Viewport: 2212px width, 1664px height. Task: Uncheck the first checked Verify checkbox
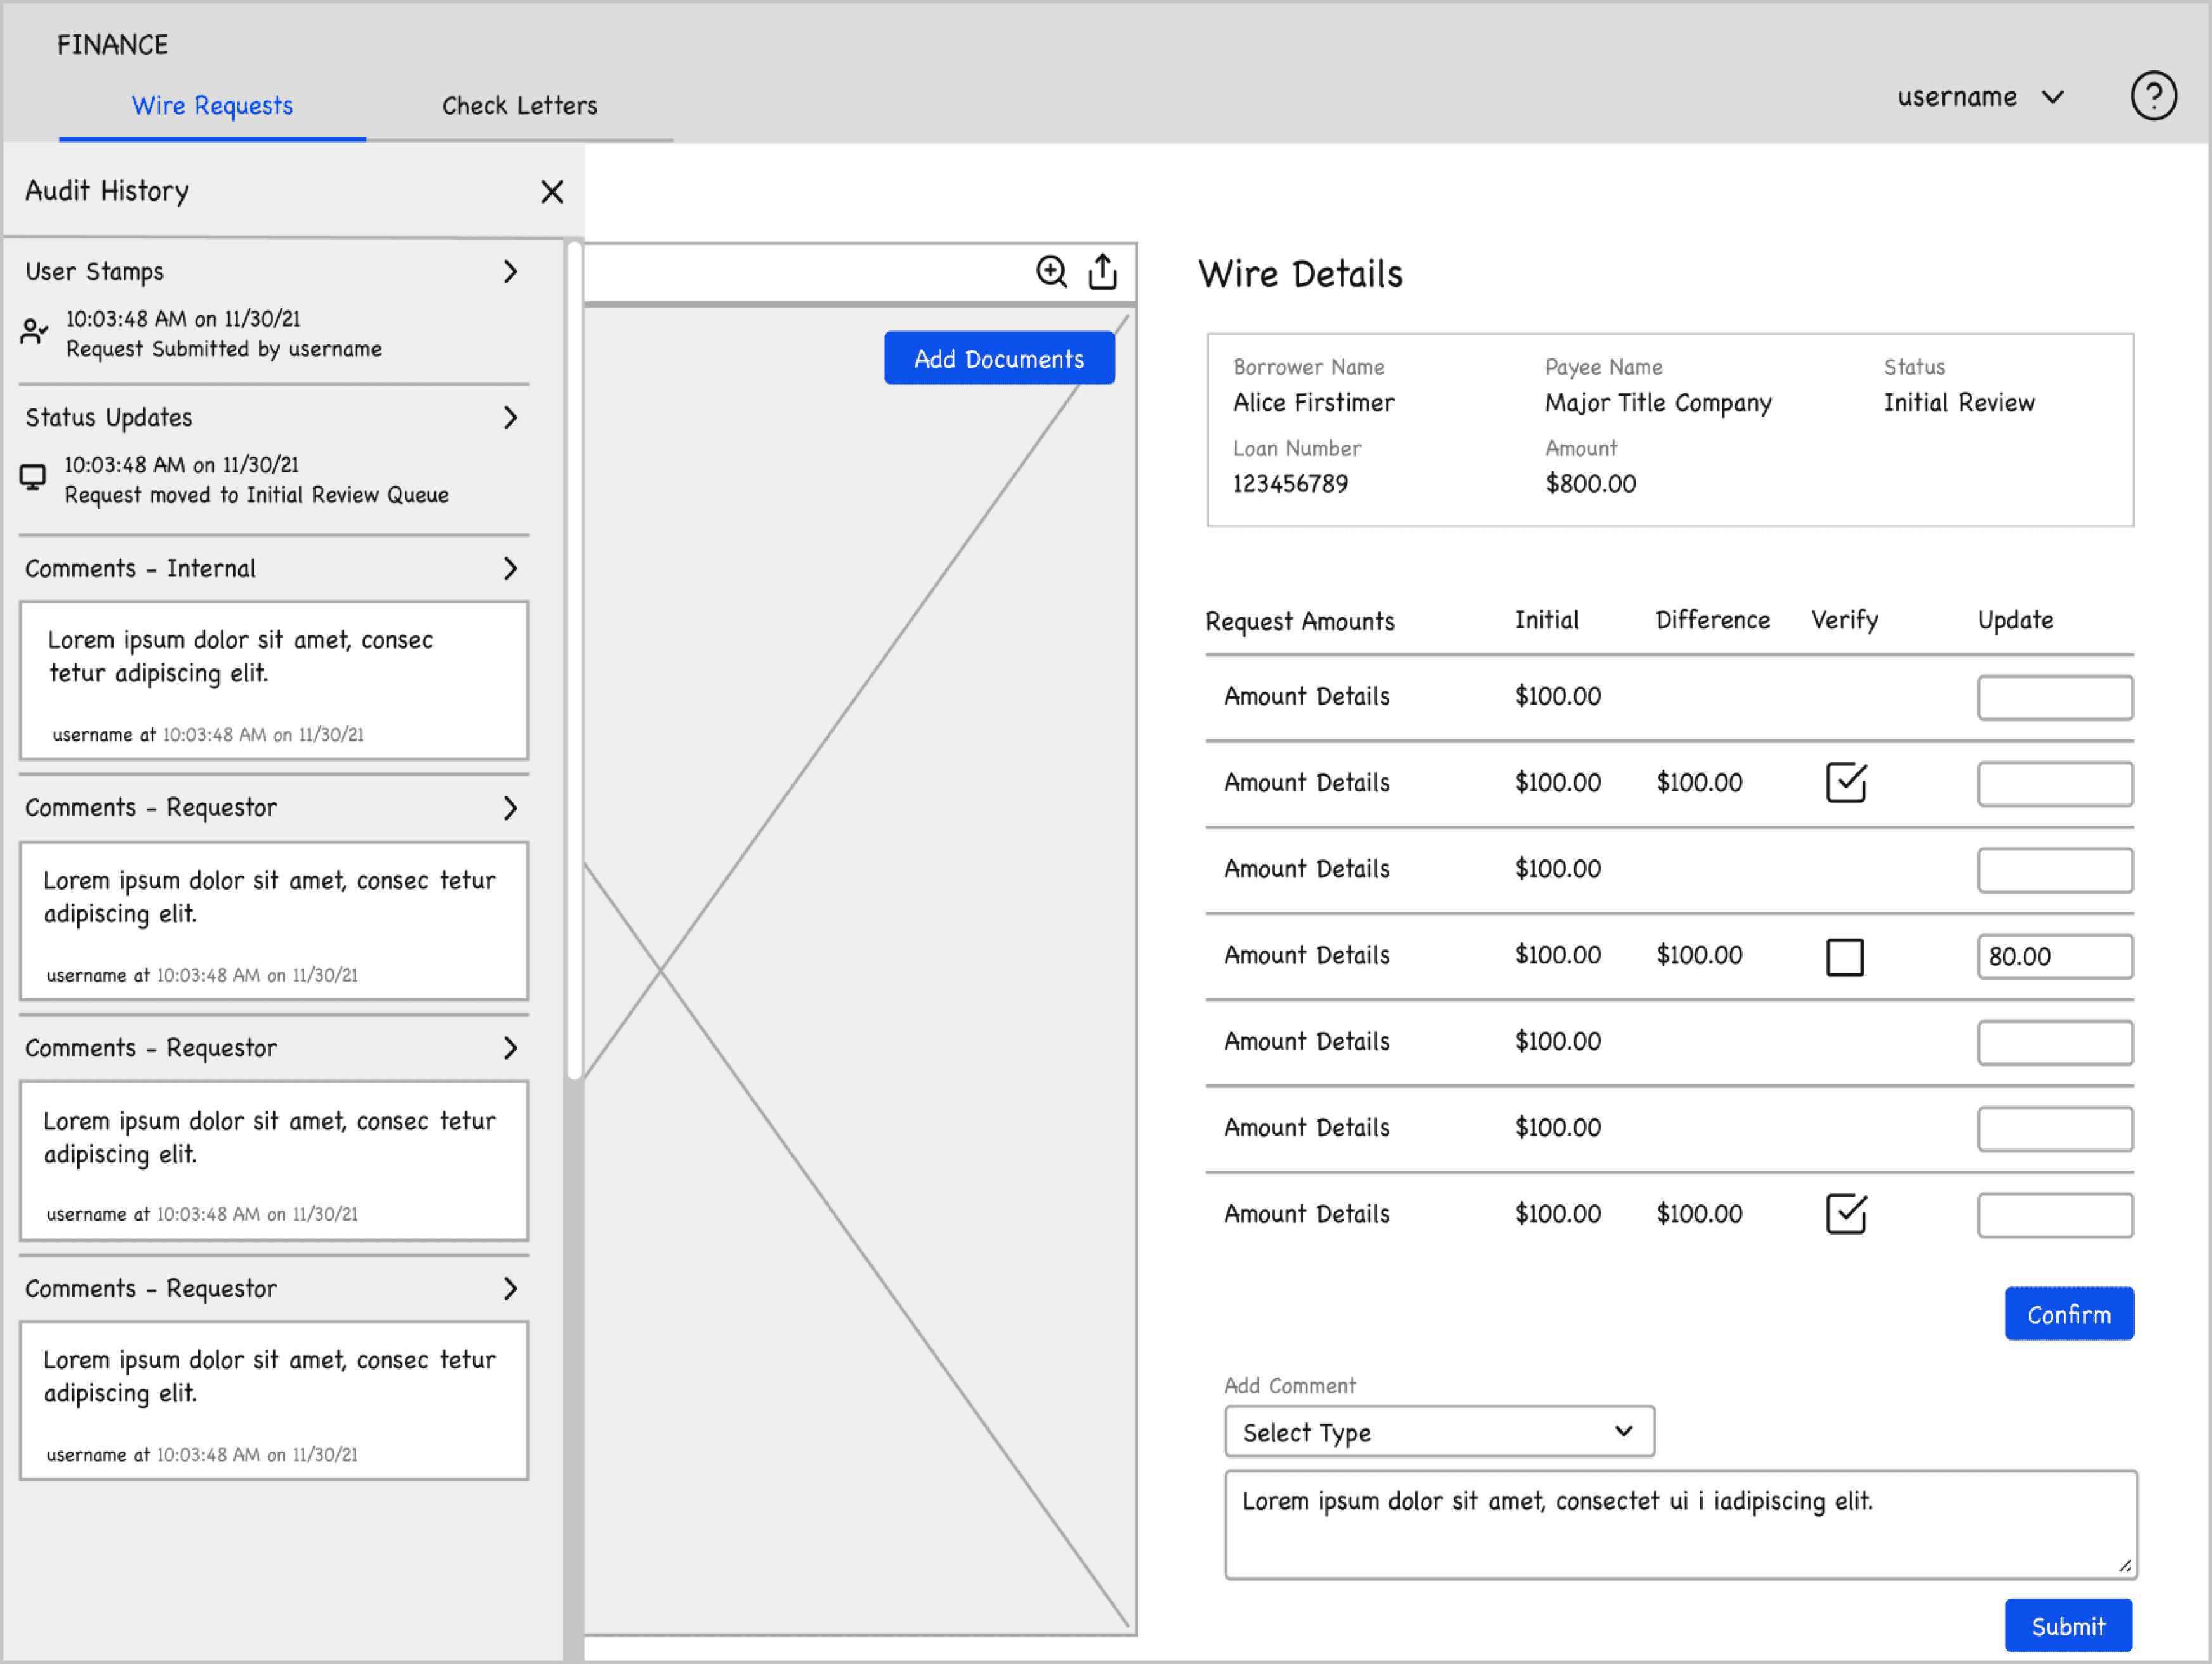1845,782
